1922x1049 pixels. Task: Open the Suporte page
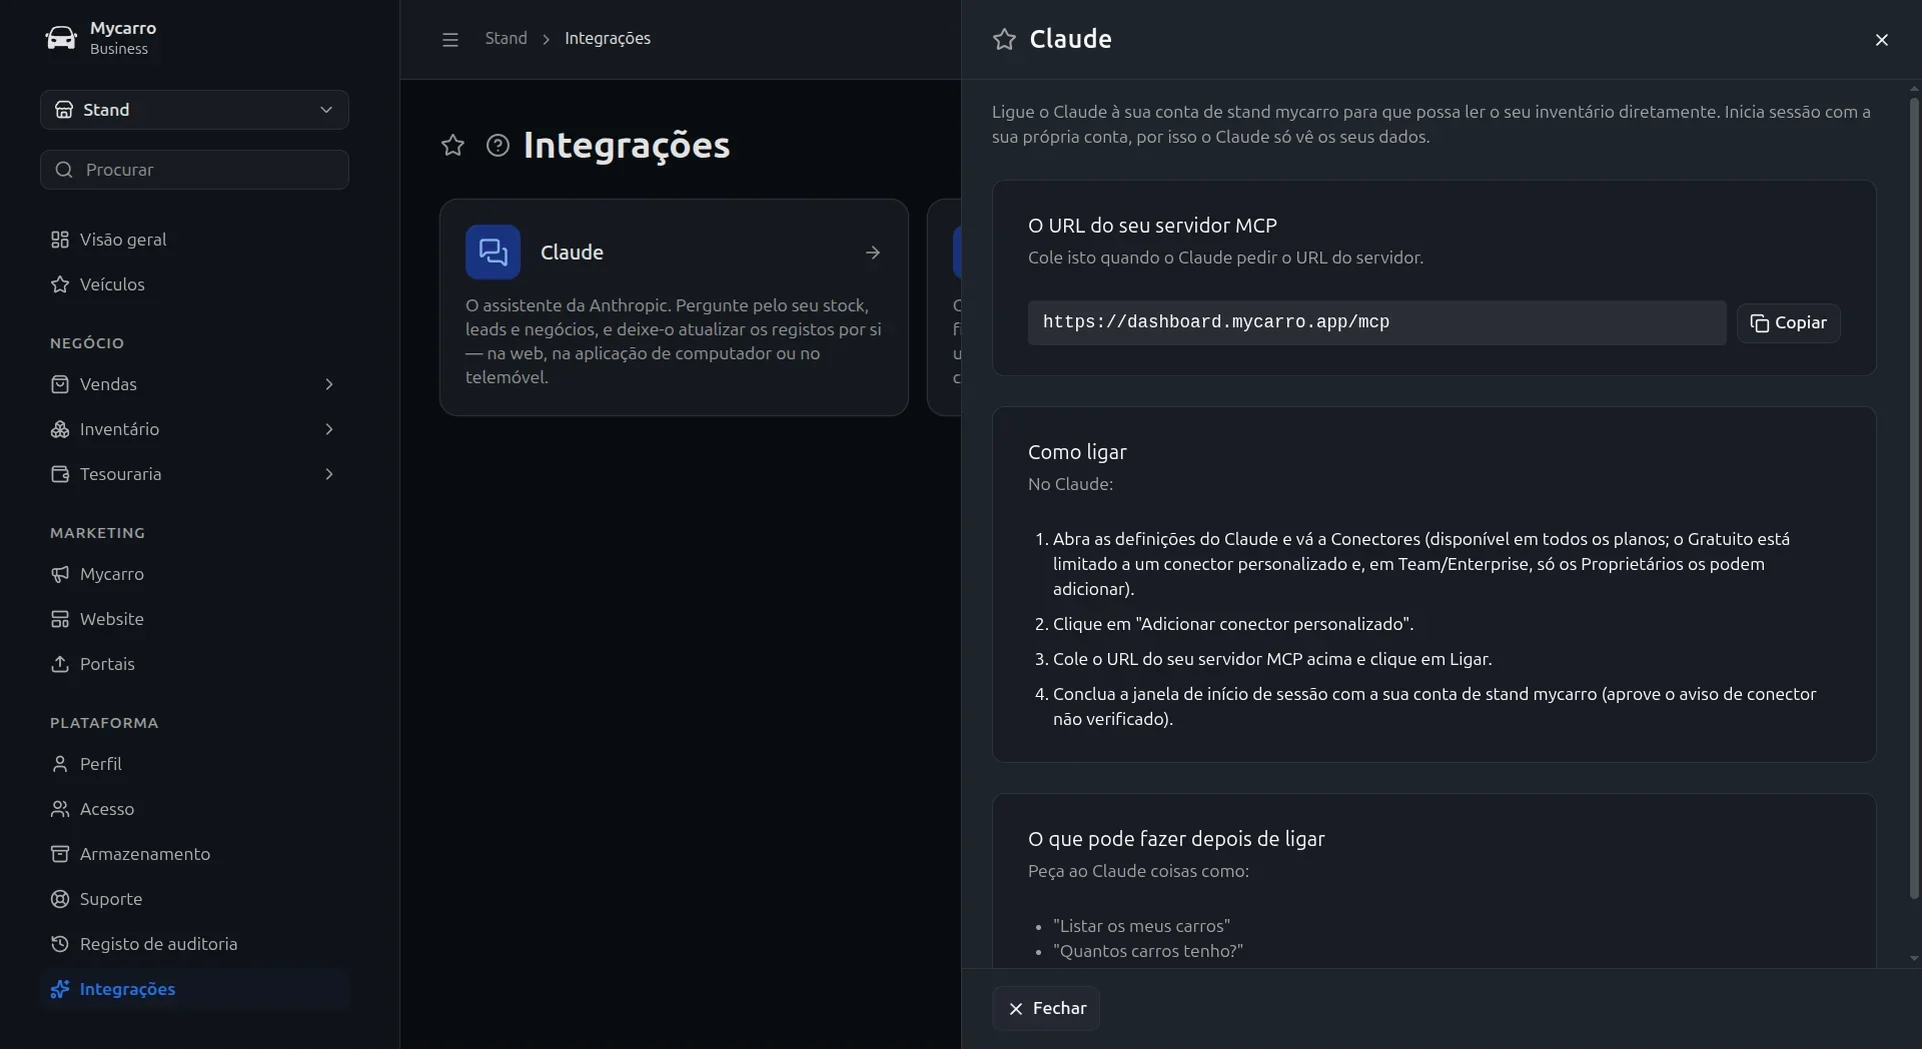click(194, 899)
